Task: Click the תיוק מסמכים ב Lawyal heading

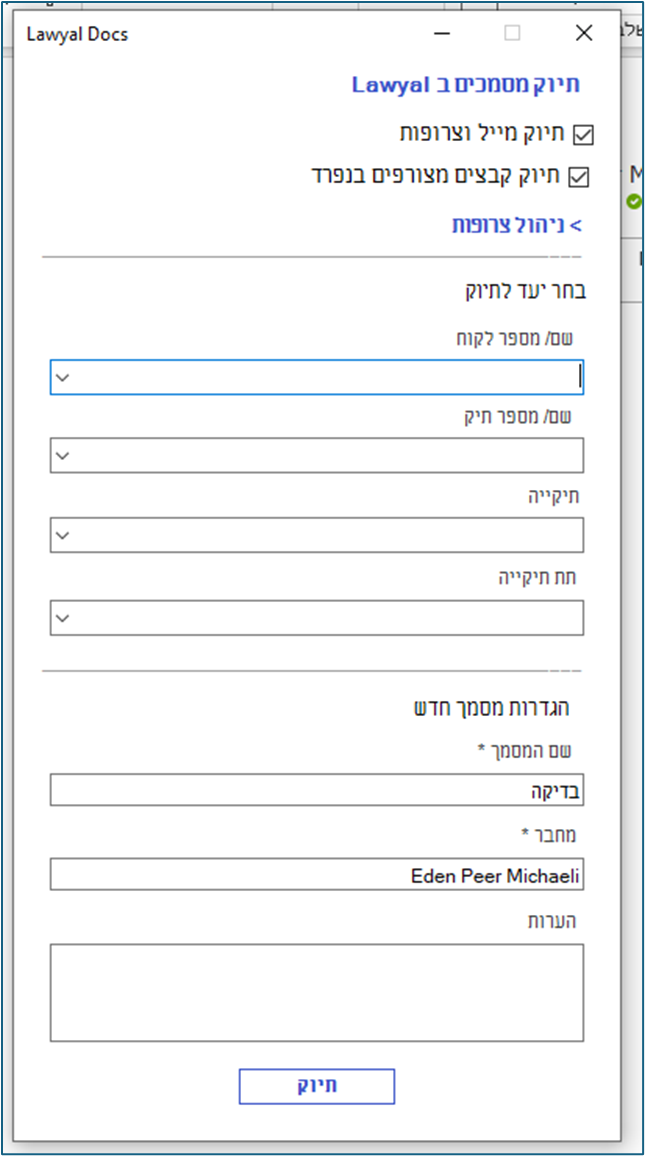Action: [x=465, y=86]
